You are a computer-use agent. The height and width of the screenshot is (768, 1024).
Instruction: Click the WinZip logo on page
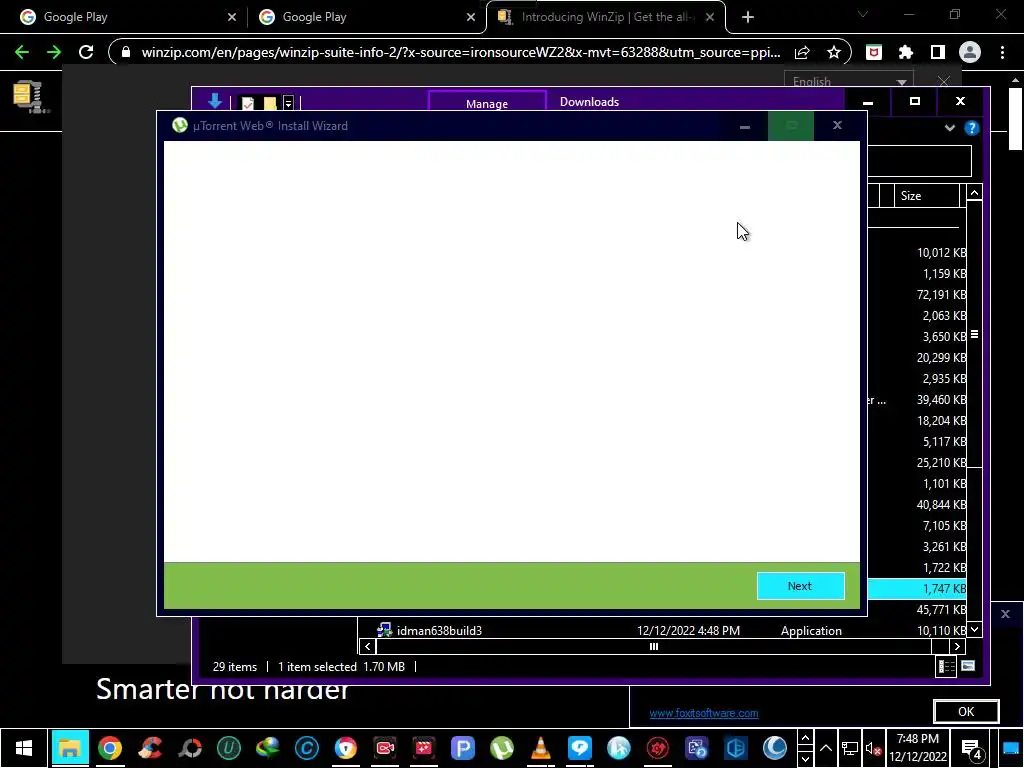click(29, 97)
